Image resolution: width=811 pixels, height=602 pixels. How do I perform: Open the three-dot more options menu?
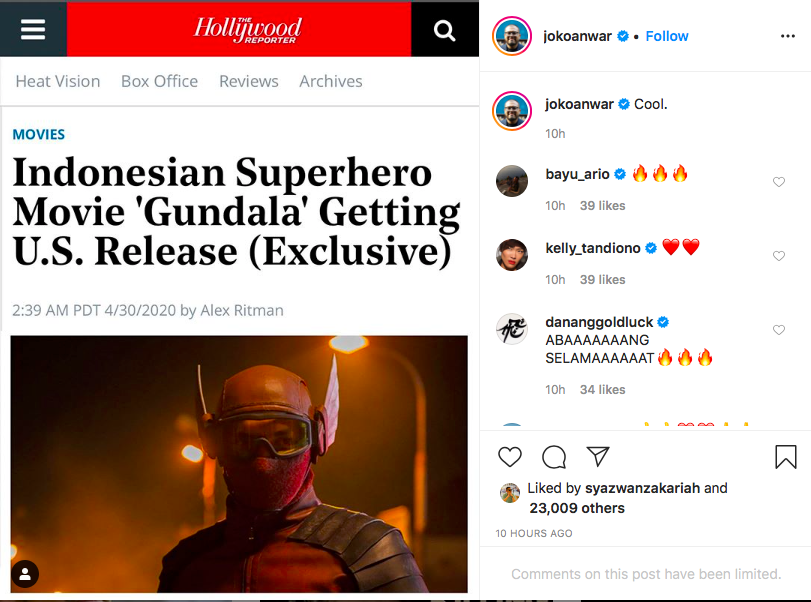[x=788, y=36]
